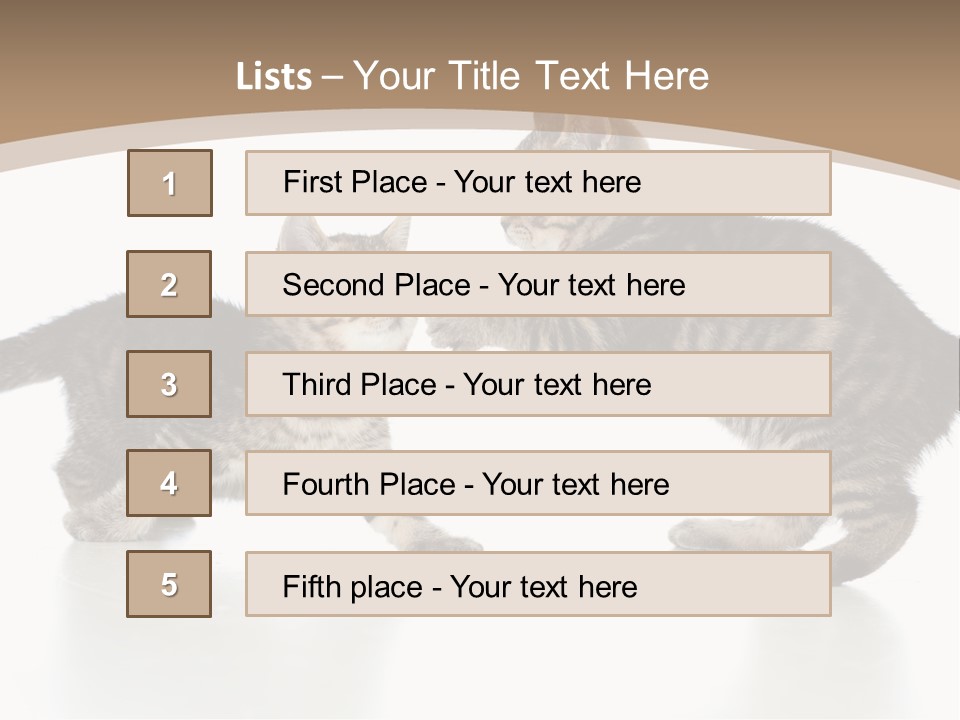
Task: Click the Fifth place text box
Action: [x=538, y=584]
